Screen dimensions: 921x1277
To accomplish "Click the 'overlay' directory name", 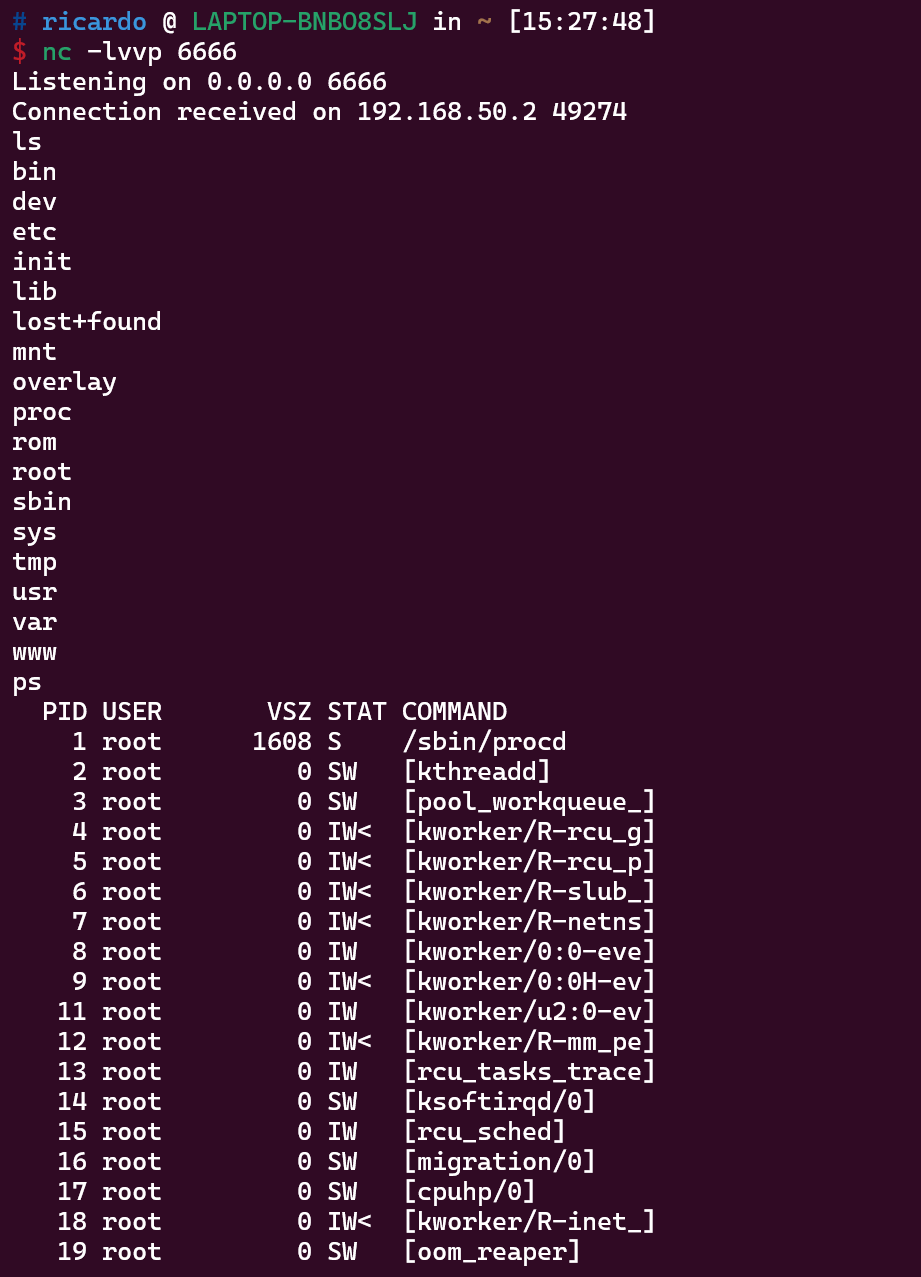I will 64,382.
